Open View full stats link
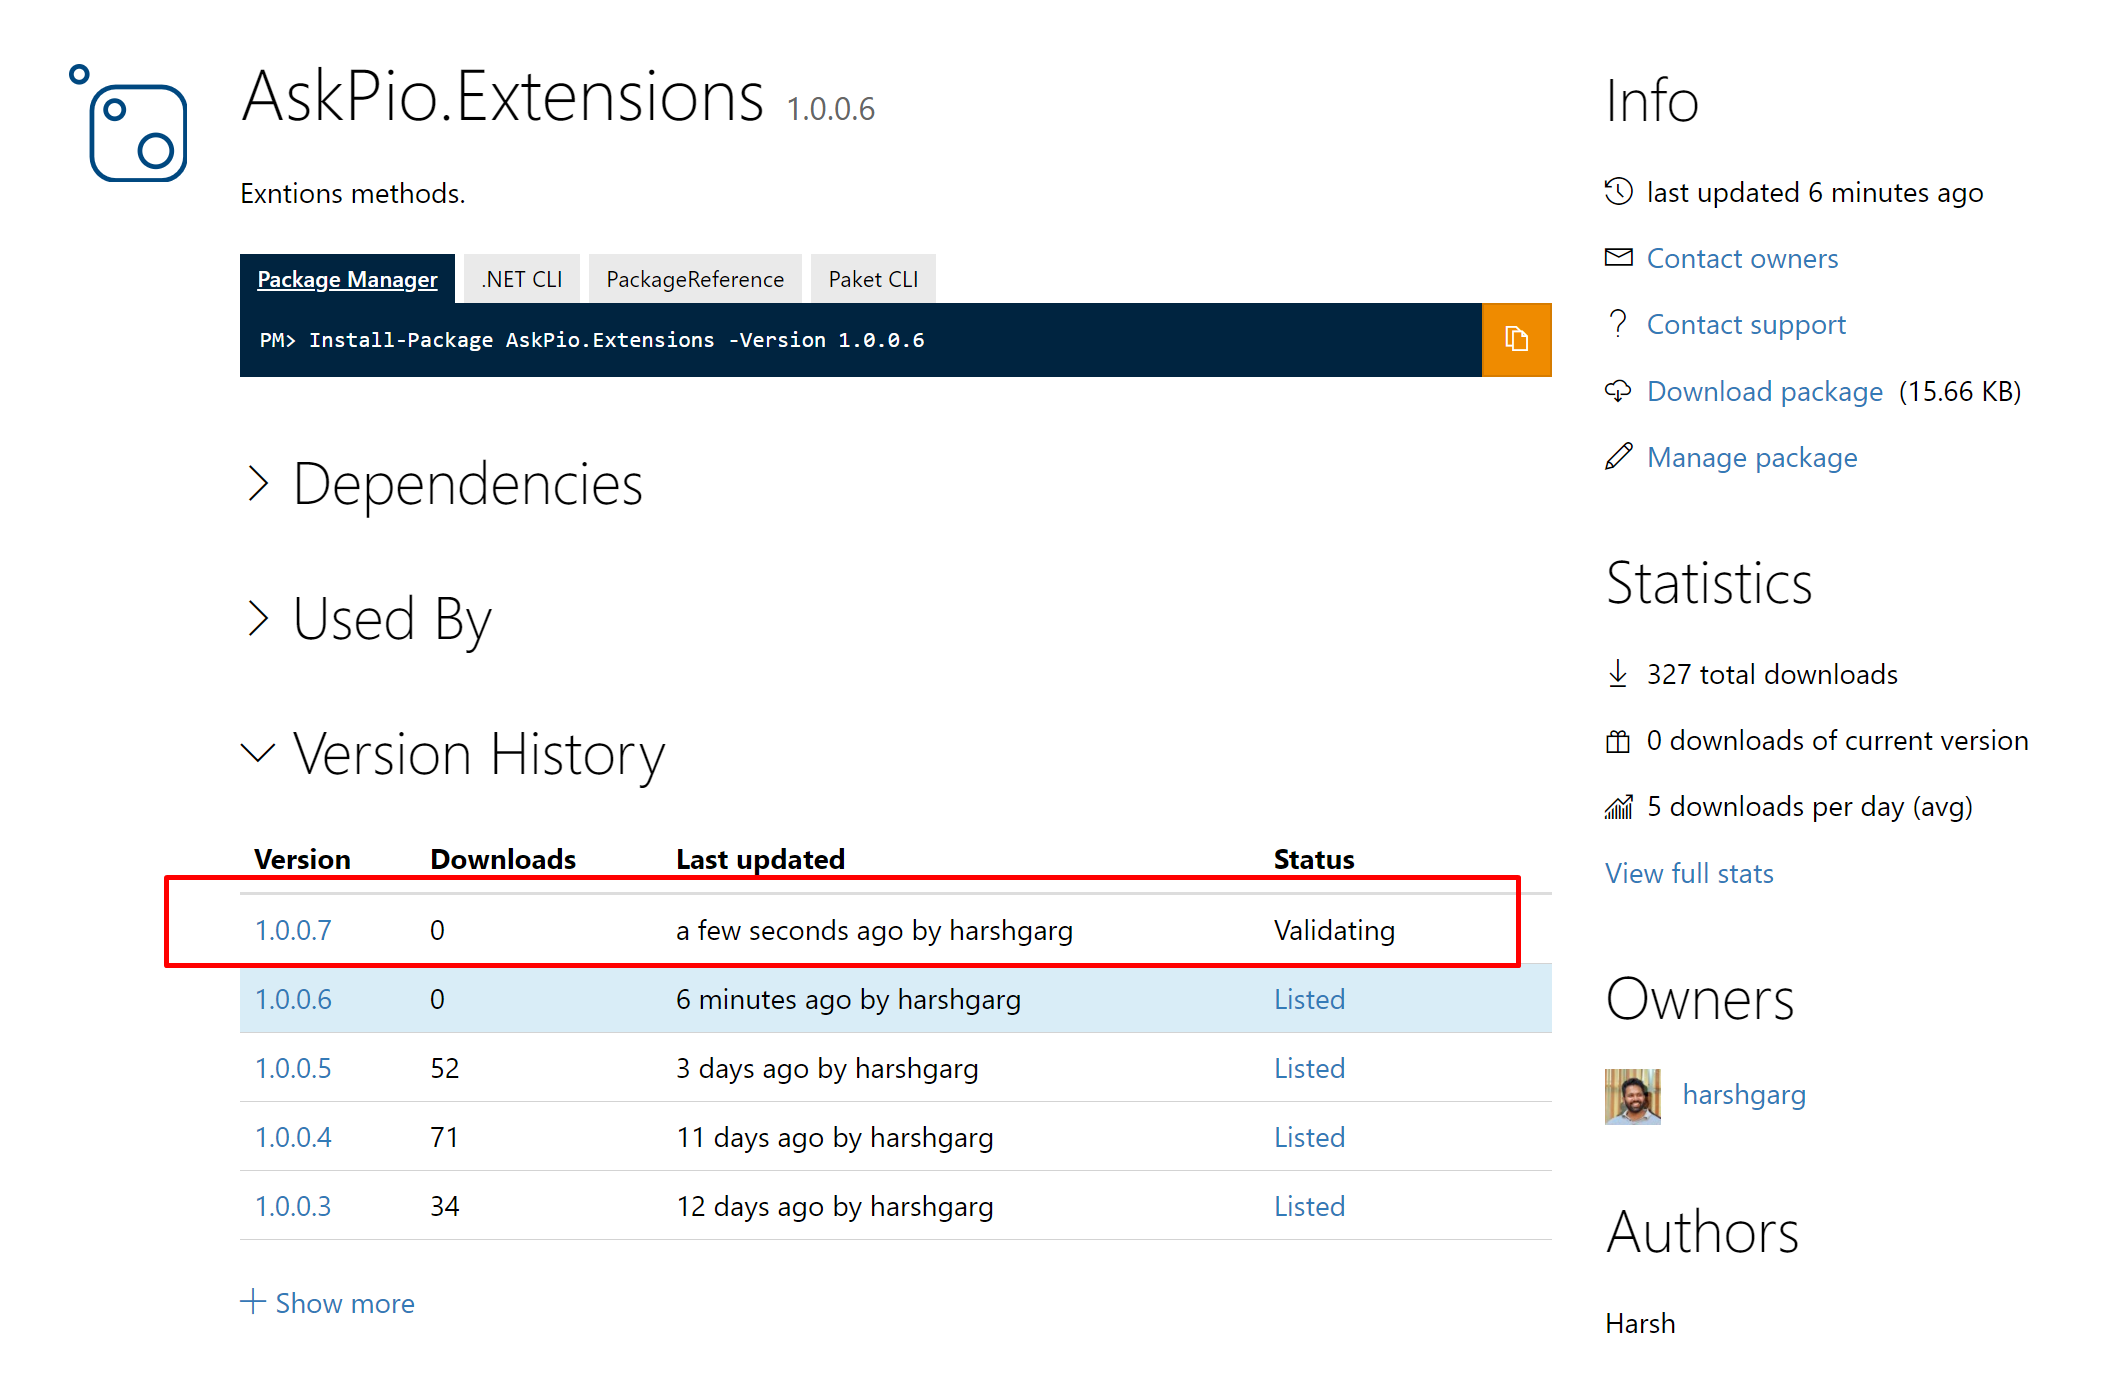The height and width of the screenshot is (1389, 2103). [1688, 873]
